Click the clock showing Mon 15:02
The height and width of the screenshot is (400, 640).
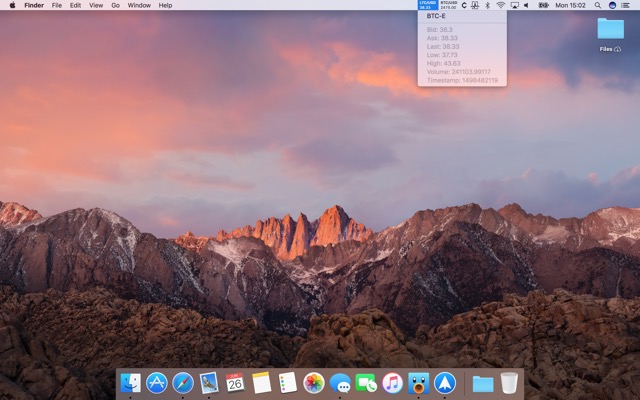(570, 5)
